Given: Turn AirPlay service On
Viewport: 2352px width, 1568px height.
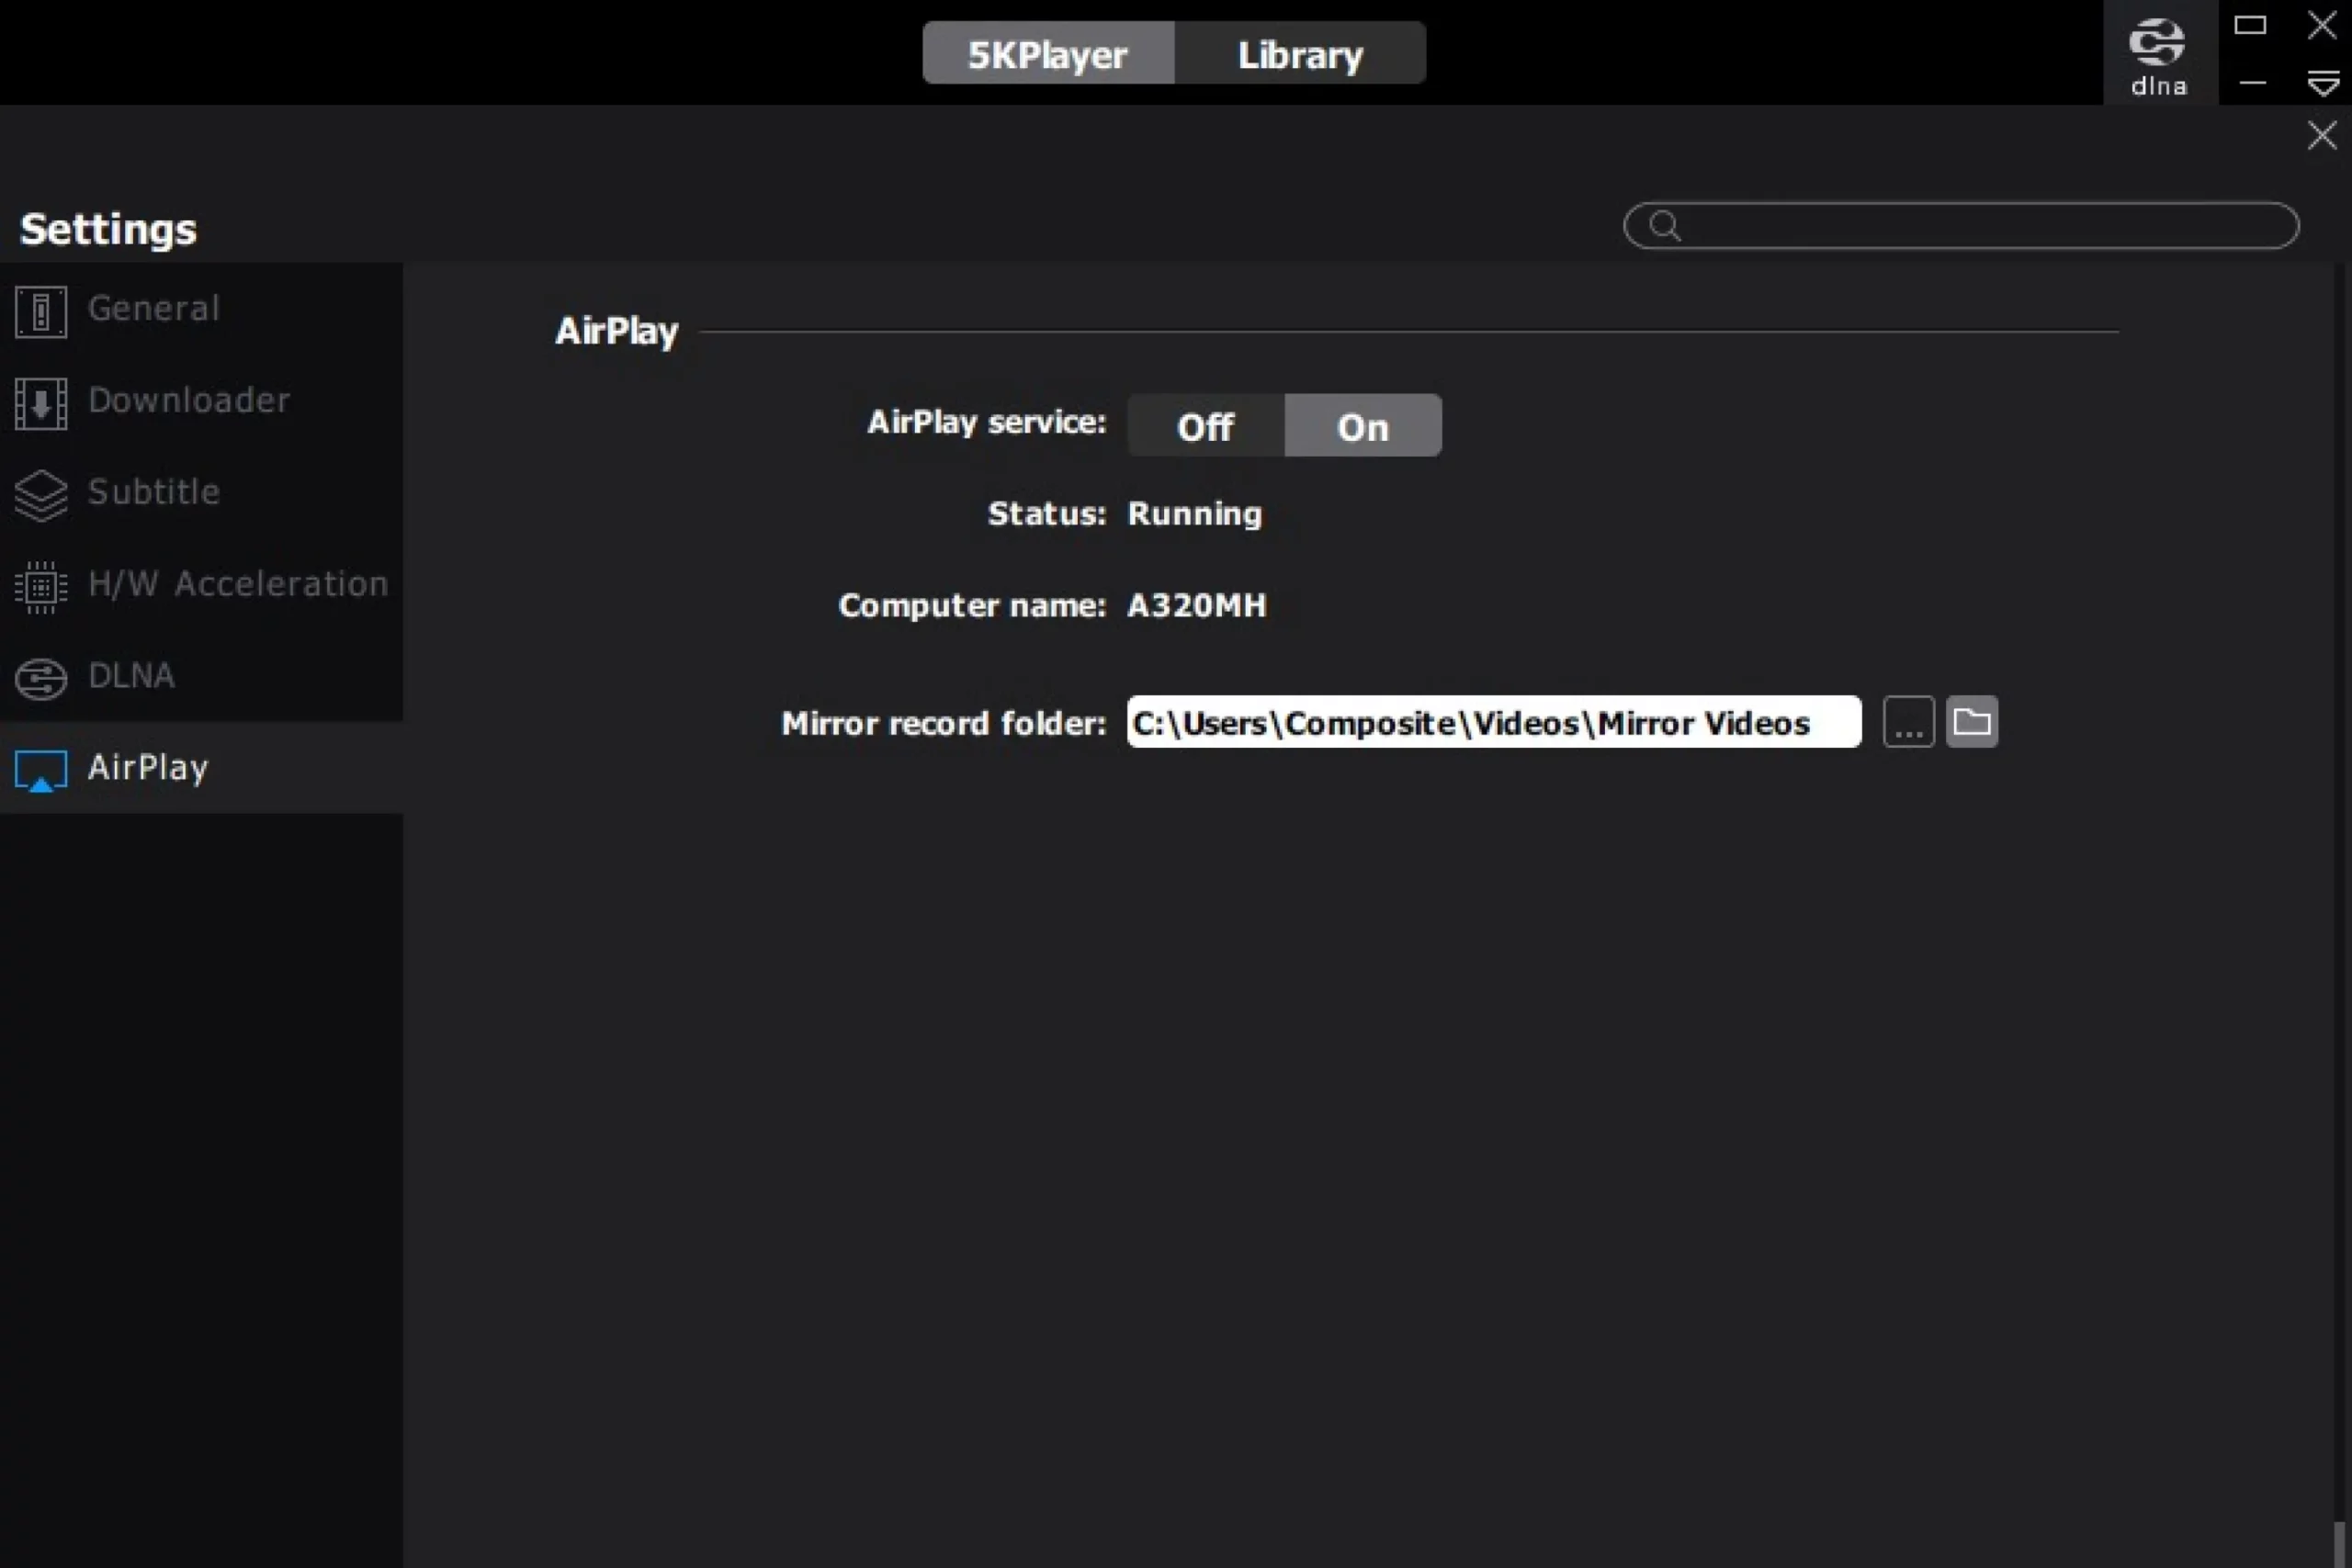Looking at the screenshot, I should click(1362, 426).
